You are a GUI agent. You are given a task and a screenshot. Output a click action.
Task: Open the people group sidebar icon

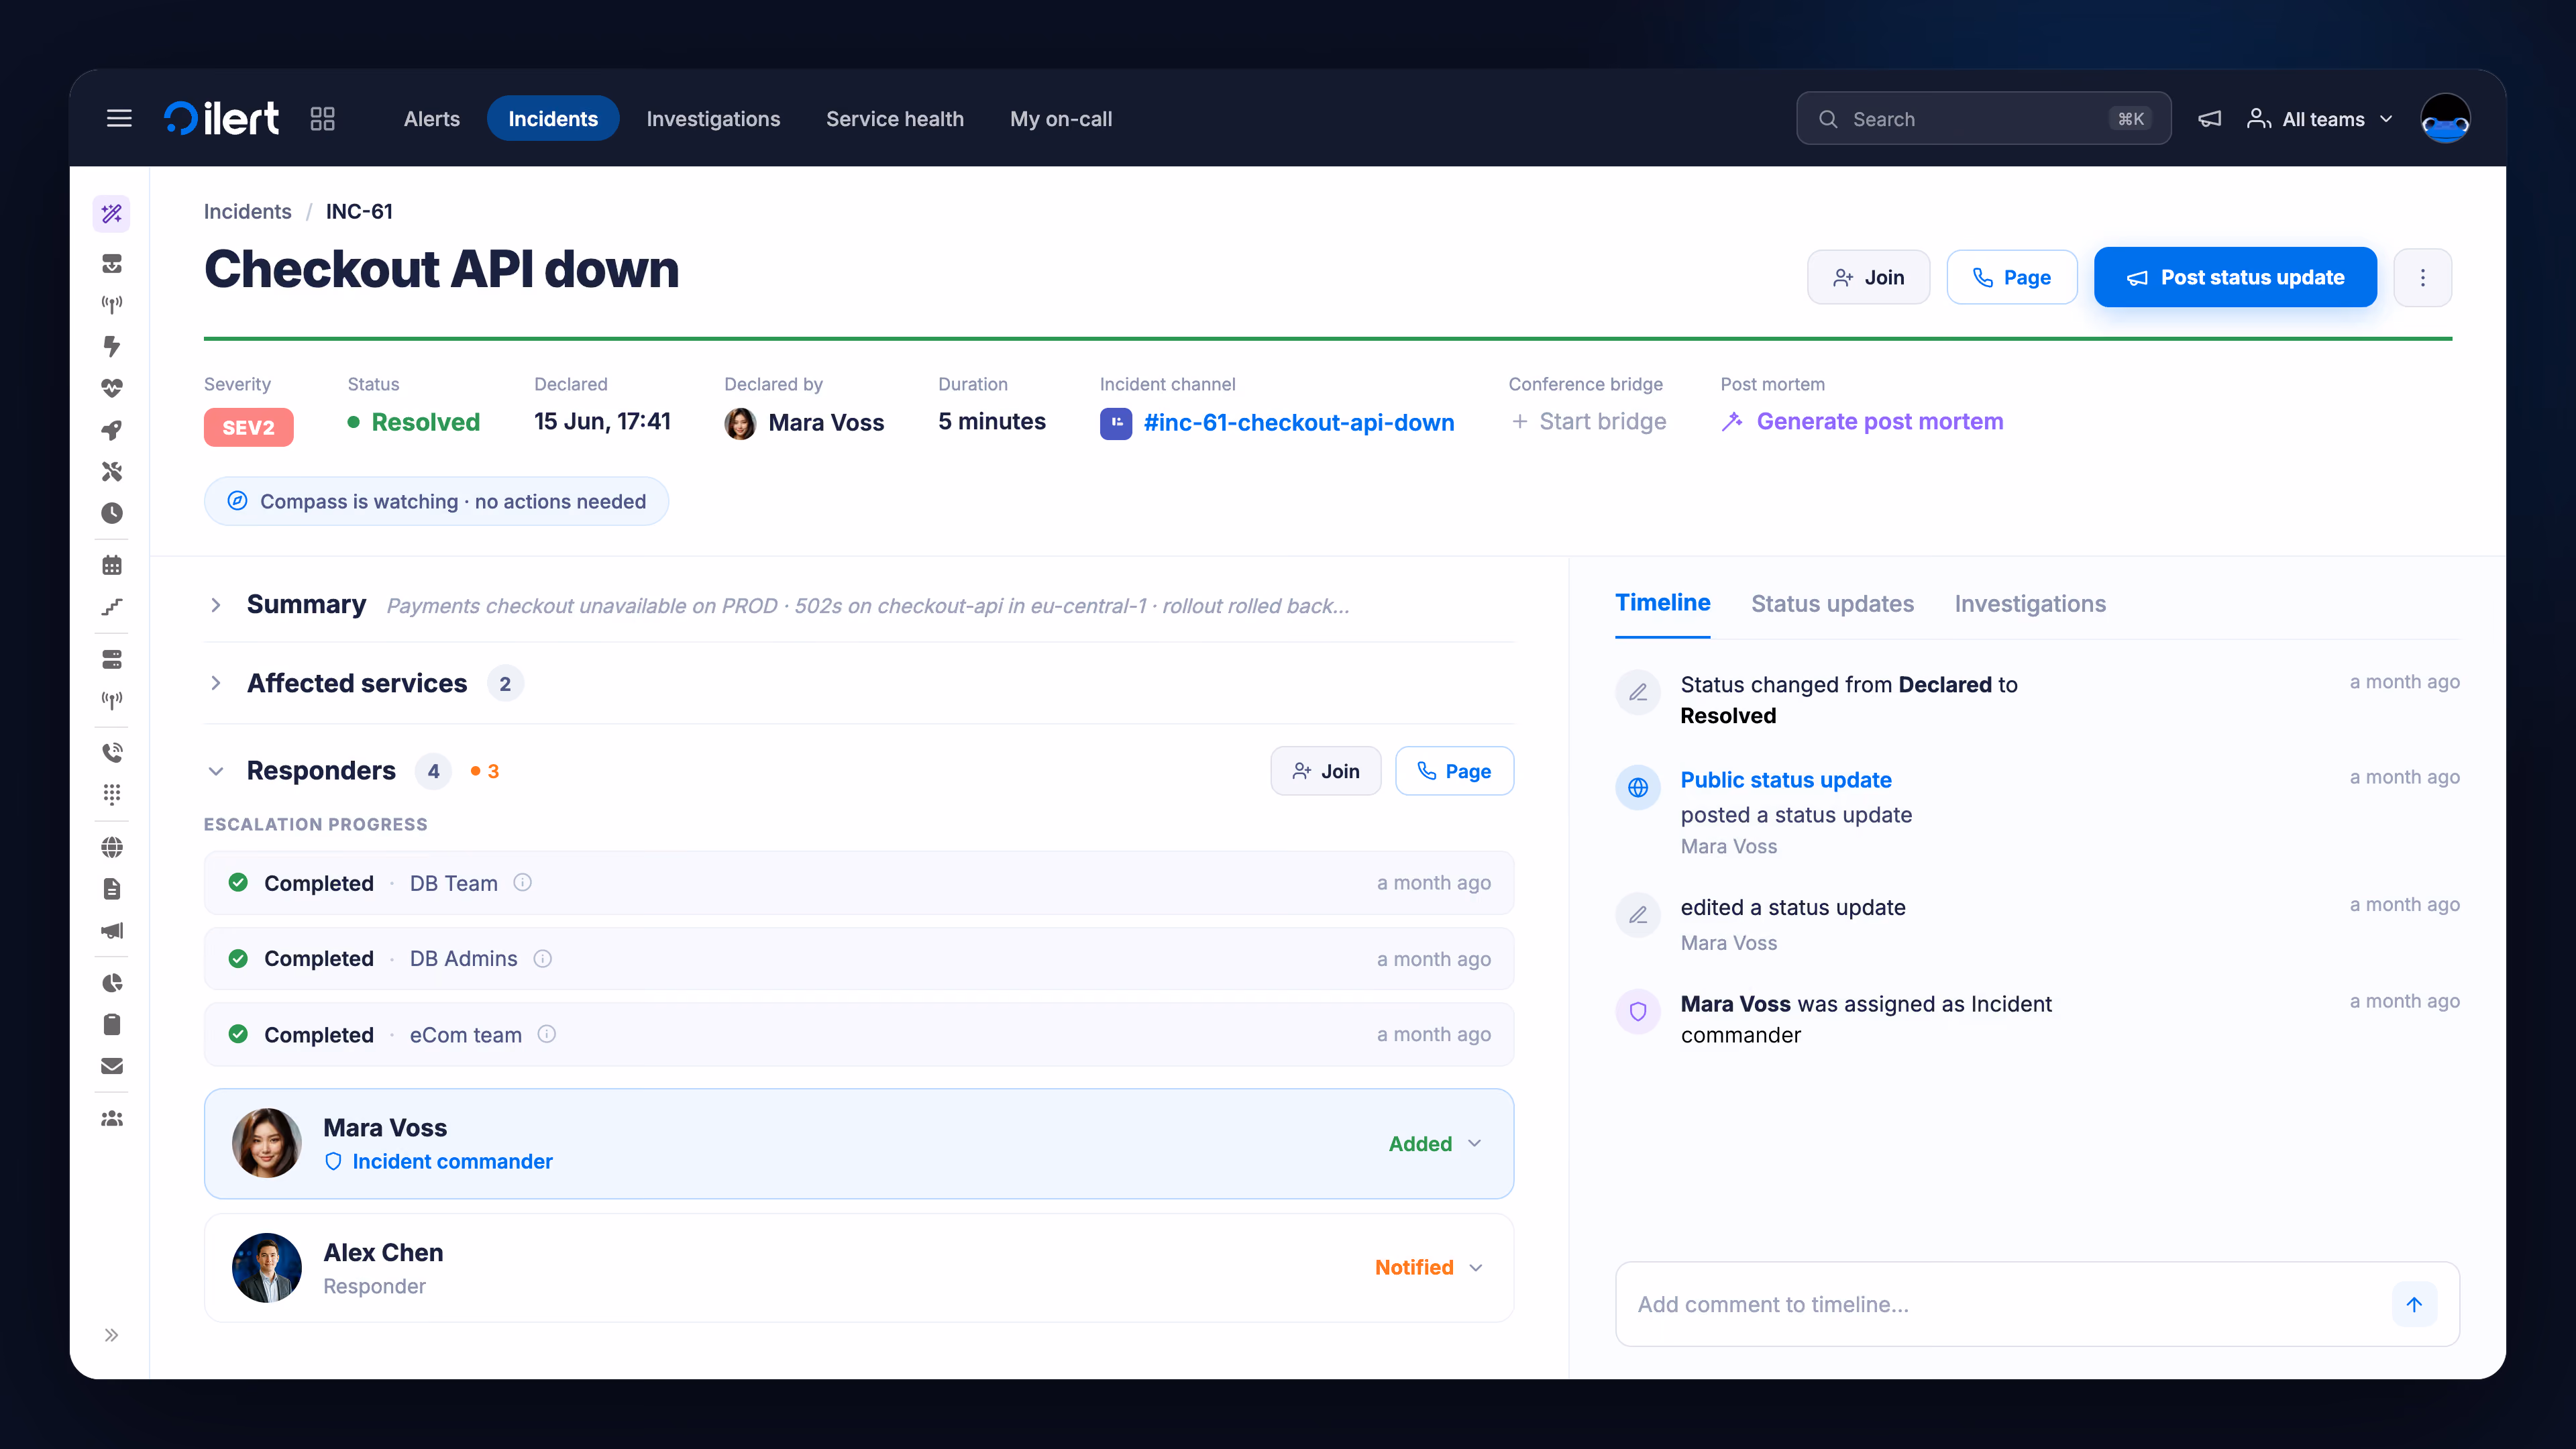[x=112, y=1118]
